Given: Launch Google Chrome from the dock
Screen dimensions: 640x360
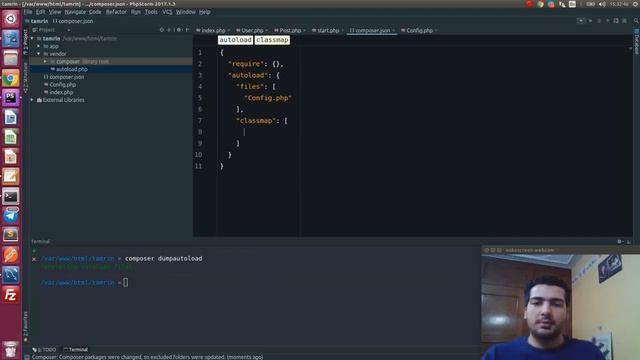Looking at the screenshot, I should pyautogui.click(x=11, y=78).
